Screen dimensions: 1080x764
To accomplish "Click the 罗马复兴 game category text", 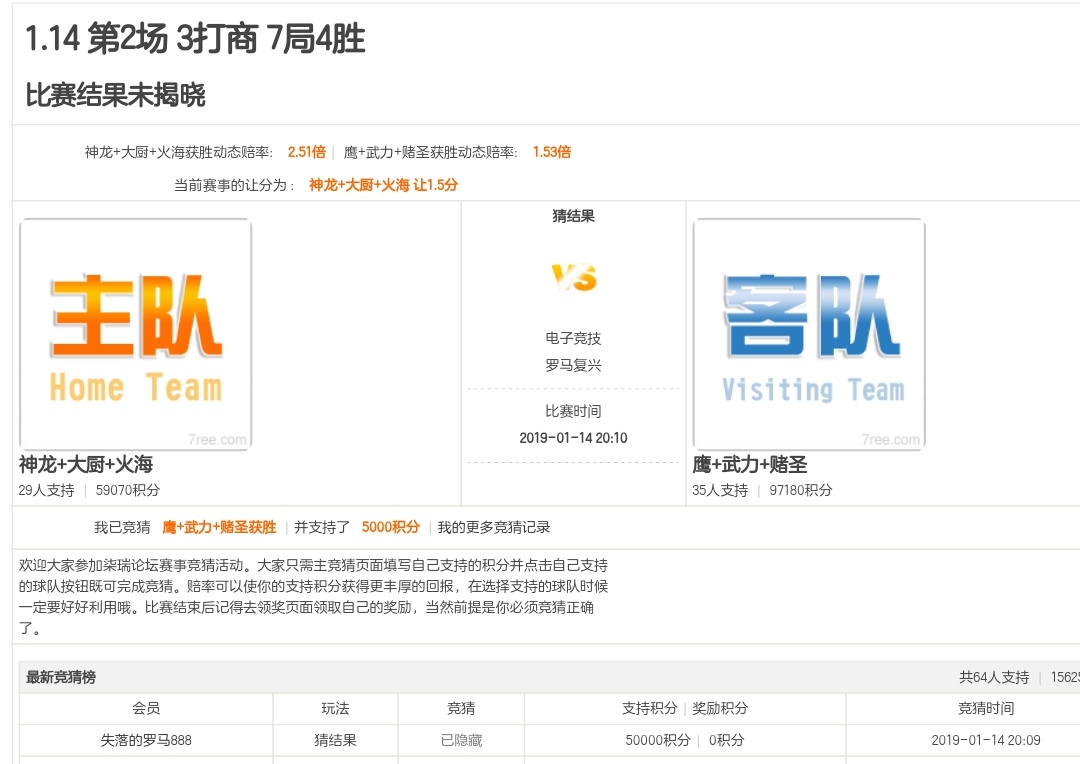I will 573,366.
